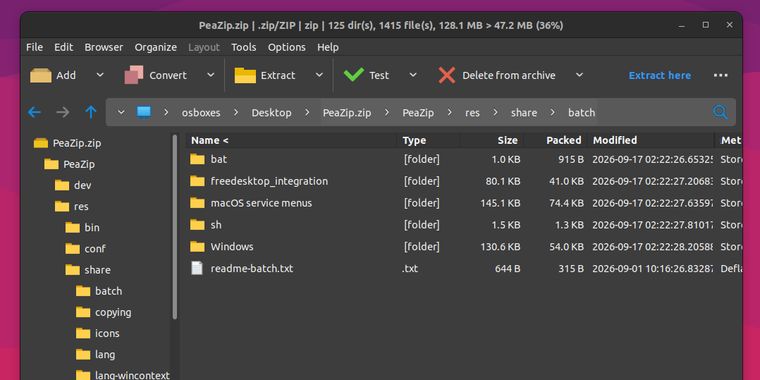The height and width of the screenshot is (380, 760).
Task: Open the Test button dropdown arrow
Action: pyautogui.click(x=413, y=75)
